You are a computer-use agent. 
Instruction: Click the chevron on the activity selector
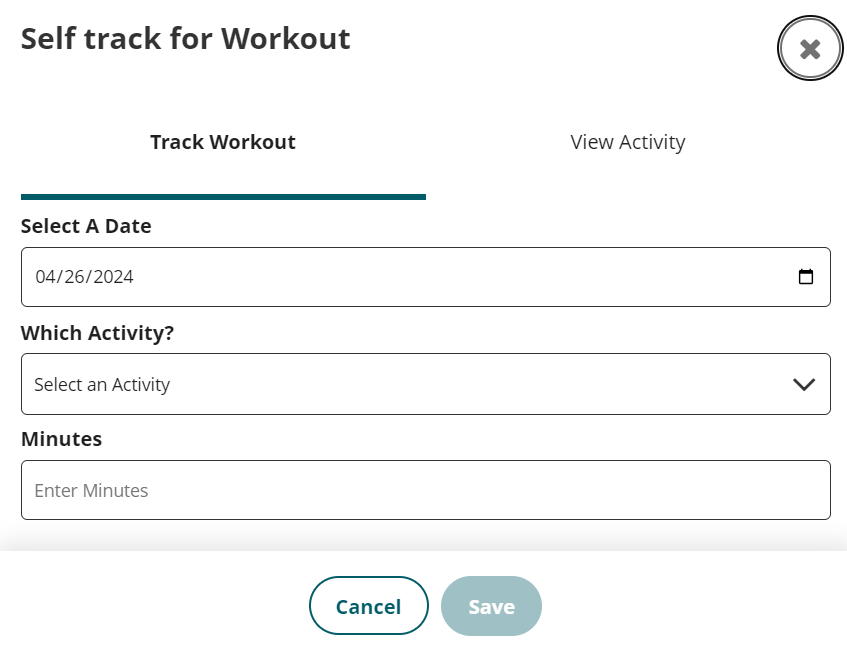803,384
